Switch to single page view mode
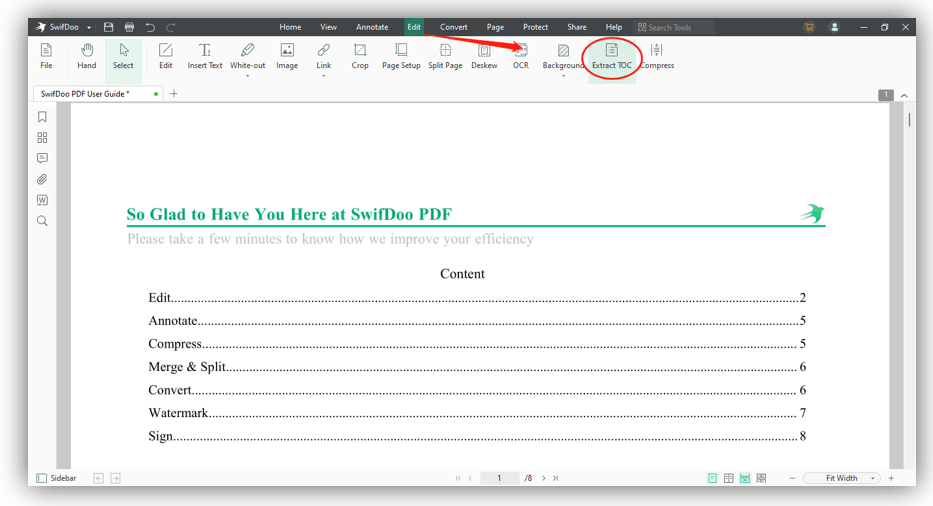 712,478
